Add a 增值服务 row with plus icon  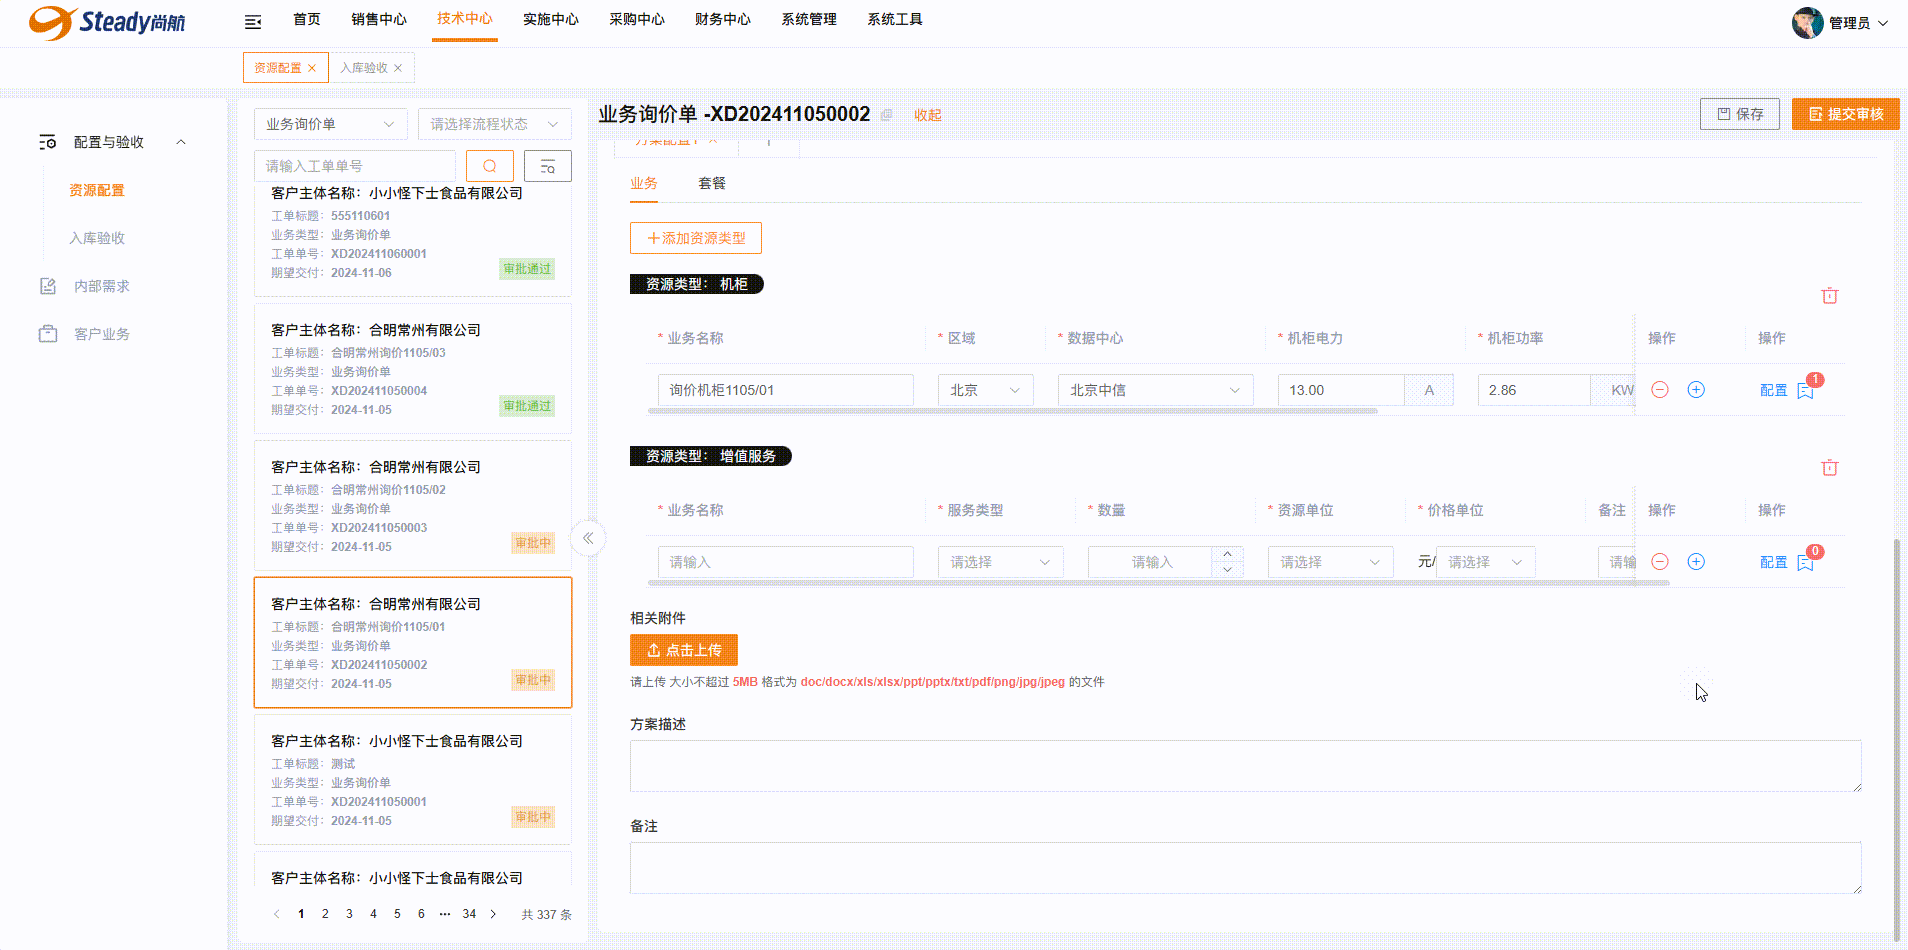click(1696, 562)
